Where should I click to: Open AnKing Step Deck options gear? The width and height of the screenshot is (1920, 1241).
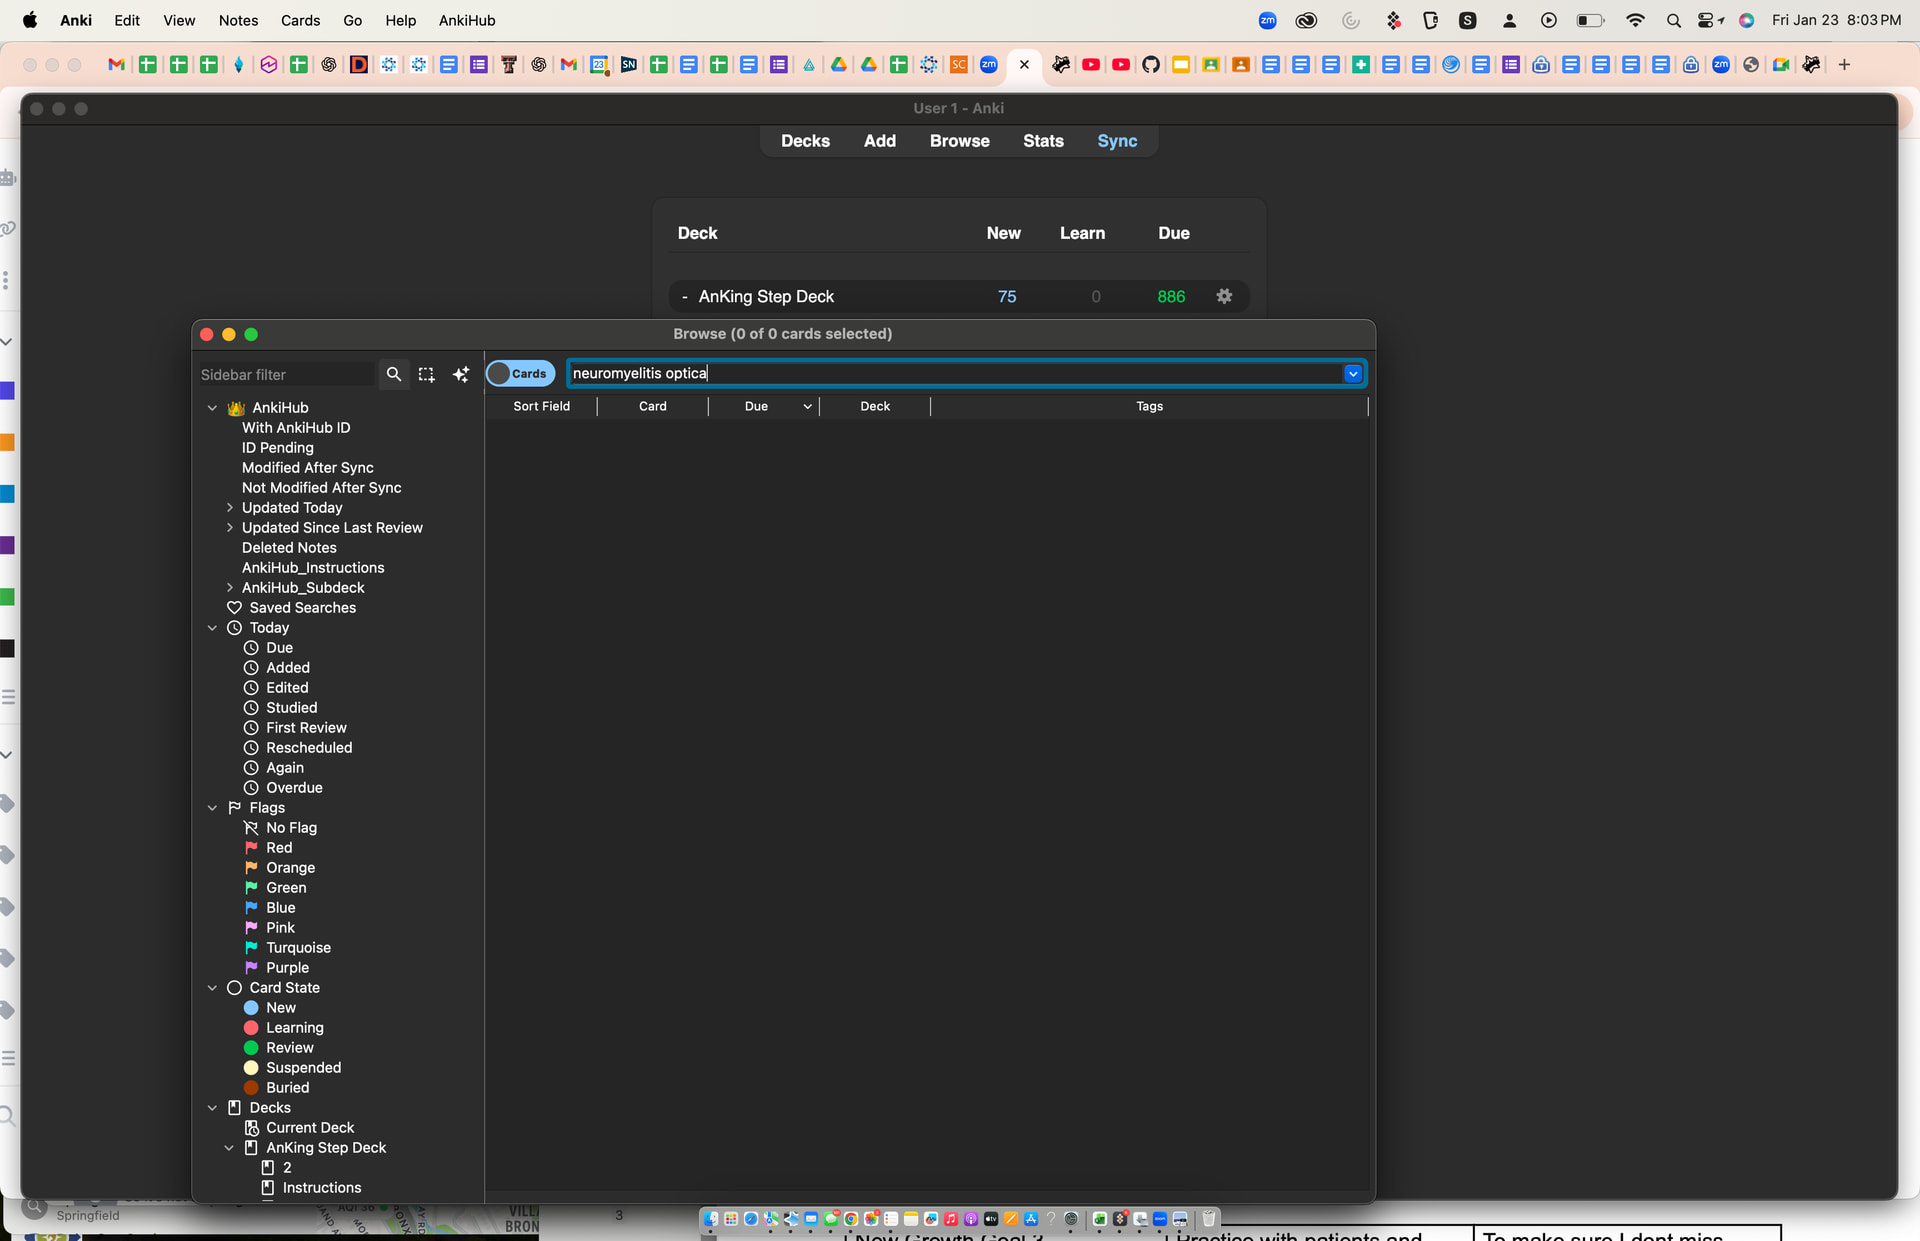[1224, 296]
